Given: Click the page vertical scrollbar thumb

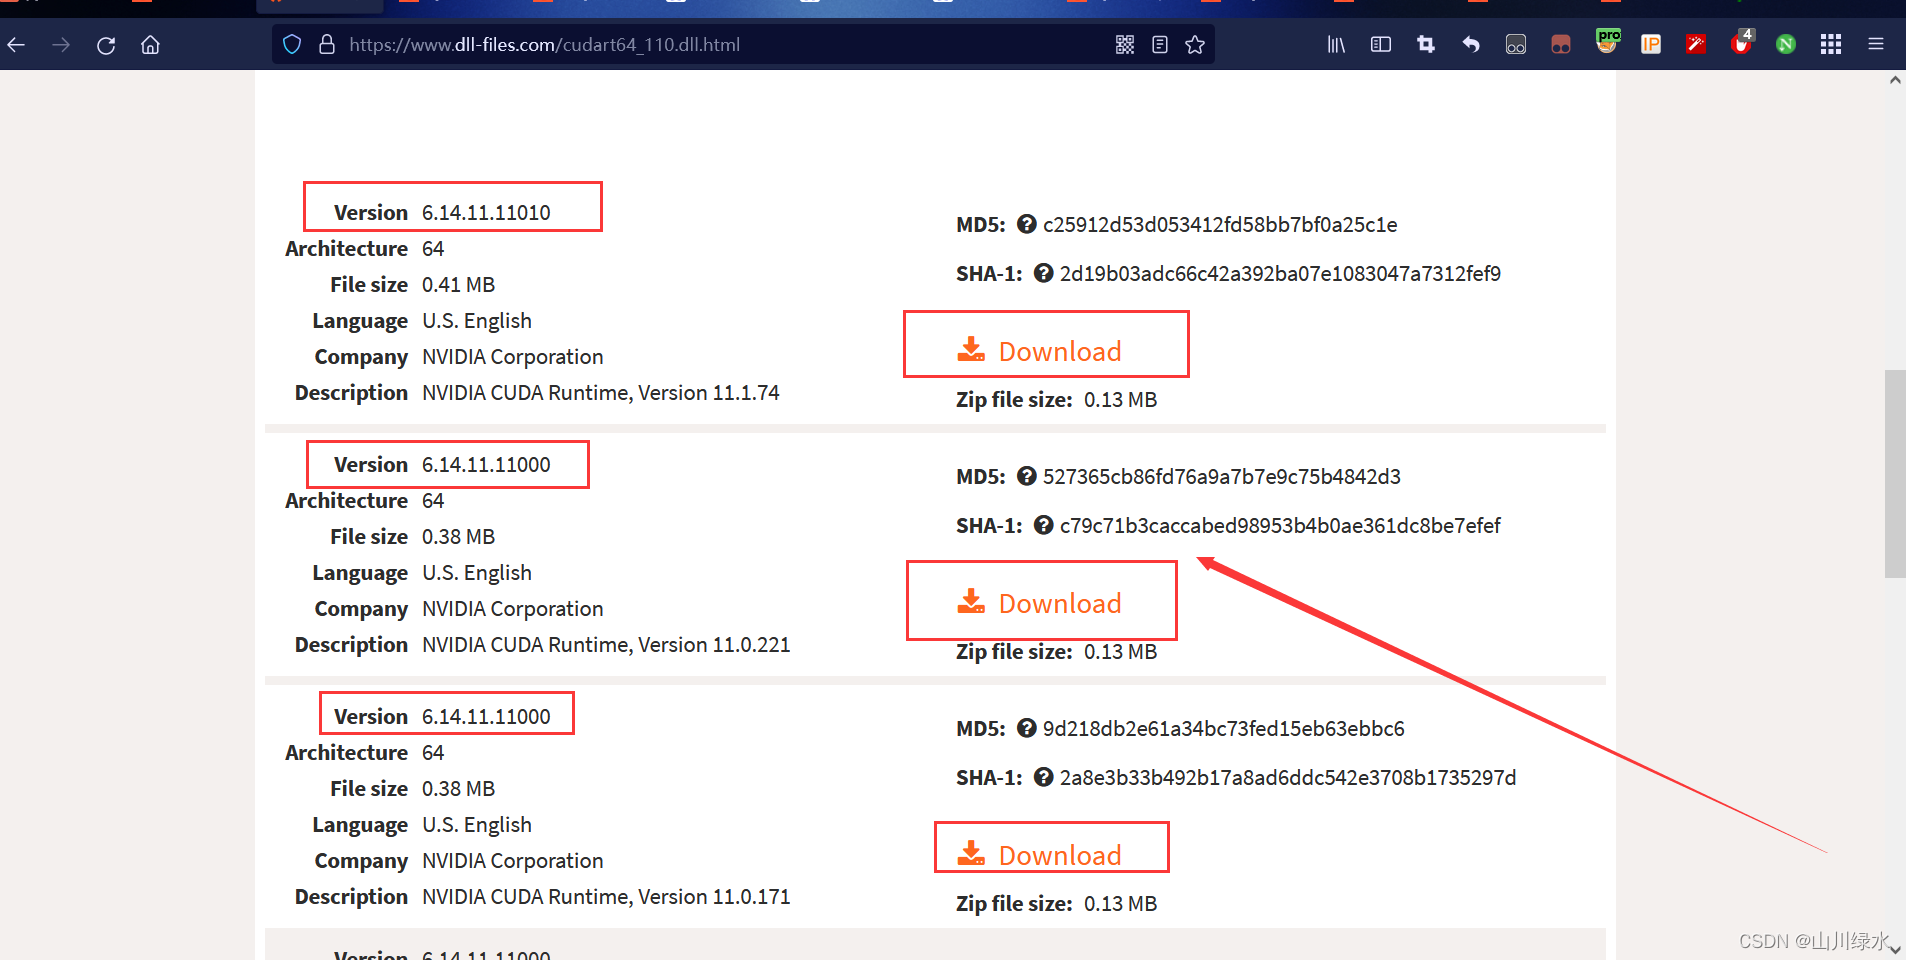Looking at the screenshot, I should click(x=1895, y=474).
